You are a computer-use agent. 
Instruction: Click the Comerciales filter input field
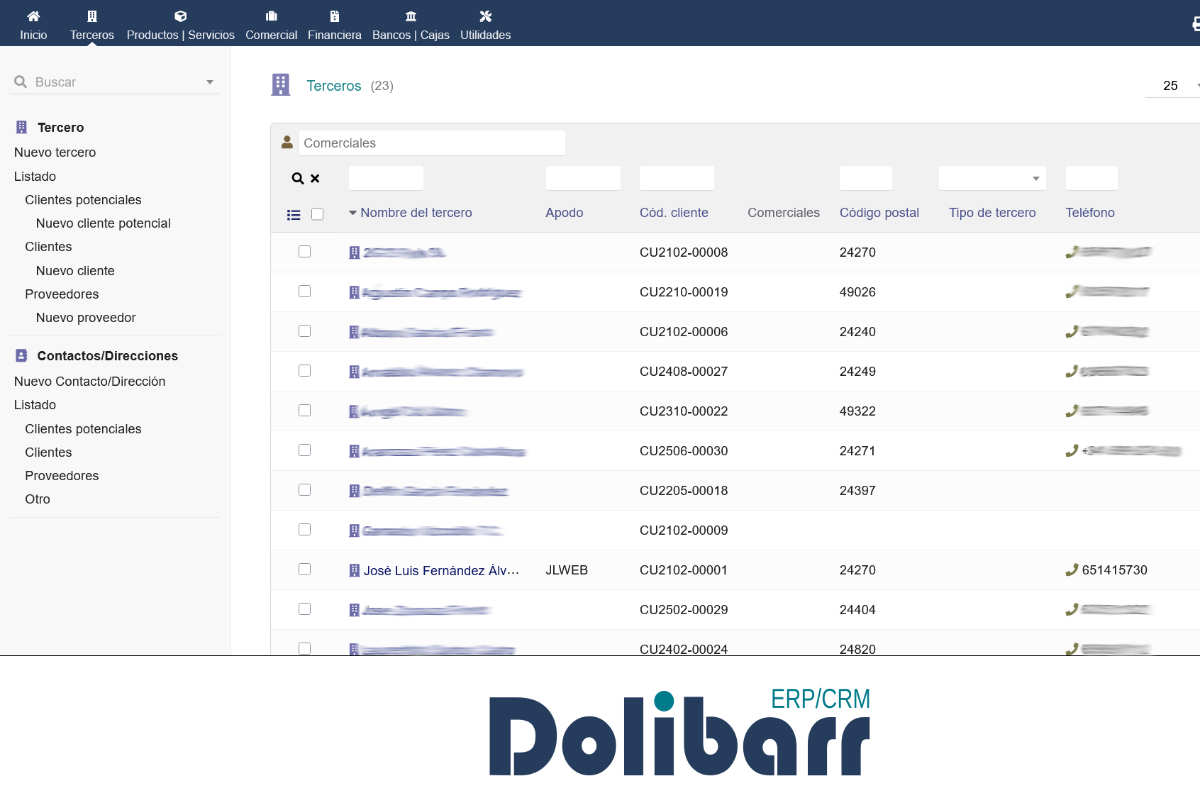point(431,143)
